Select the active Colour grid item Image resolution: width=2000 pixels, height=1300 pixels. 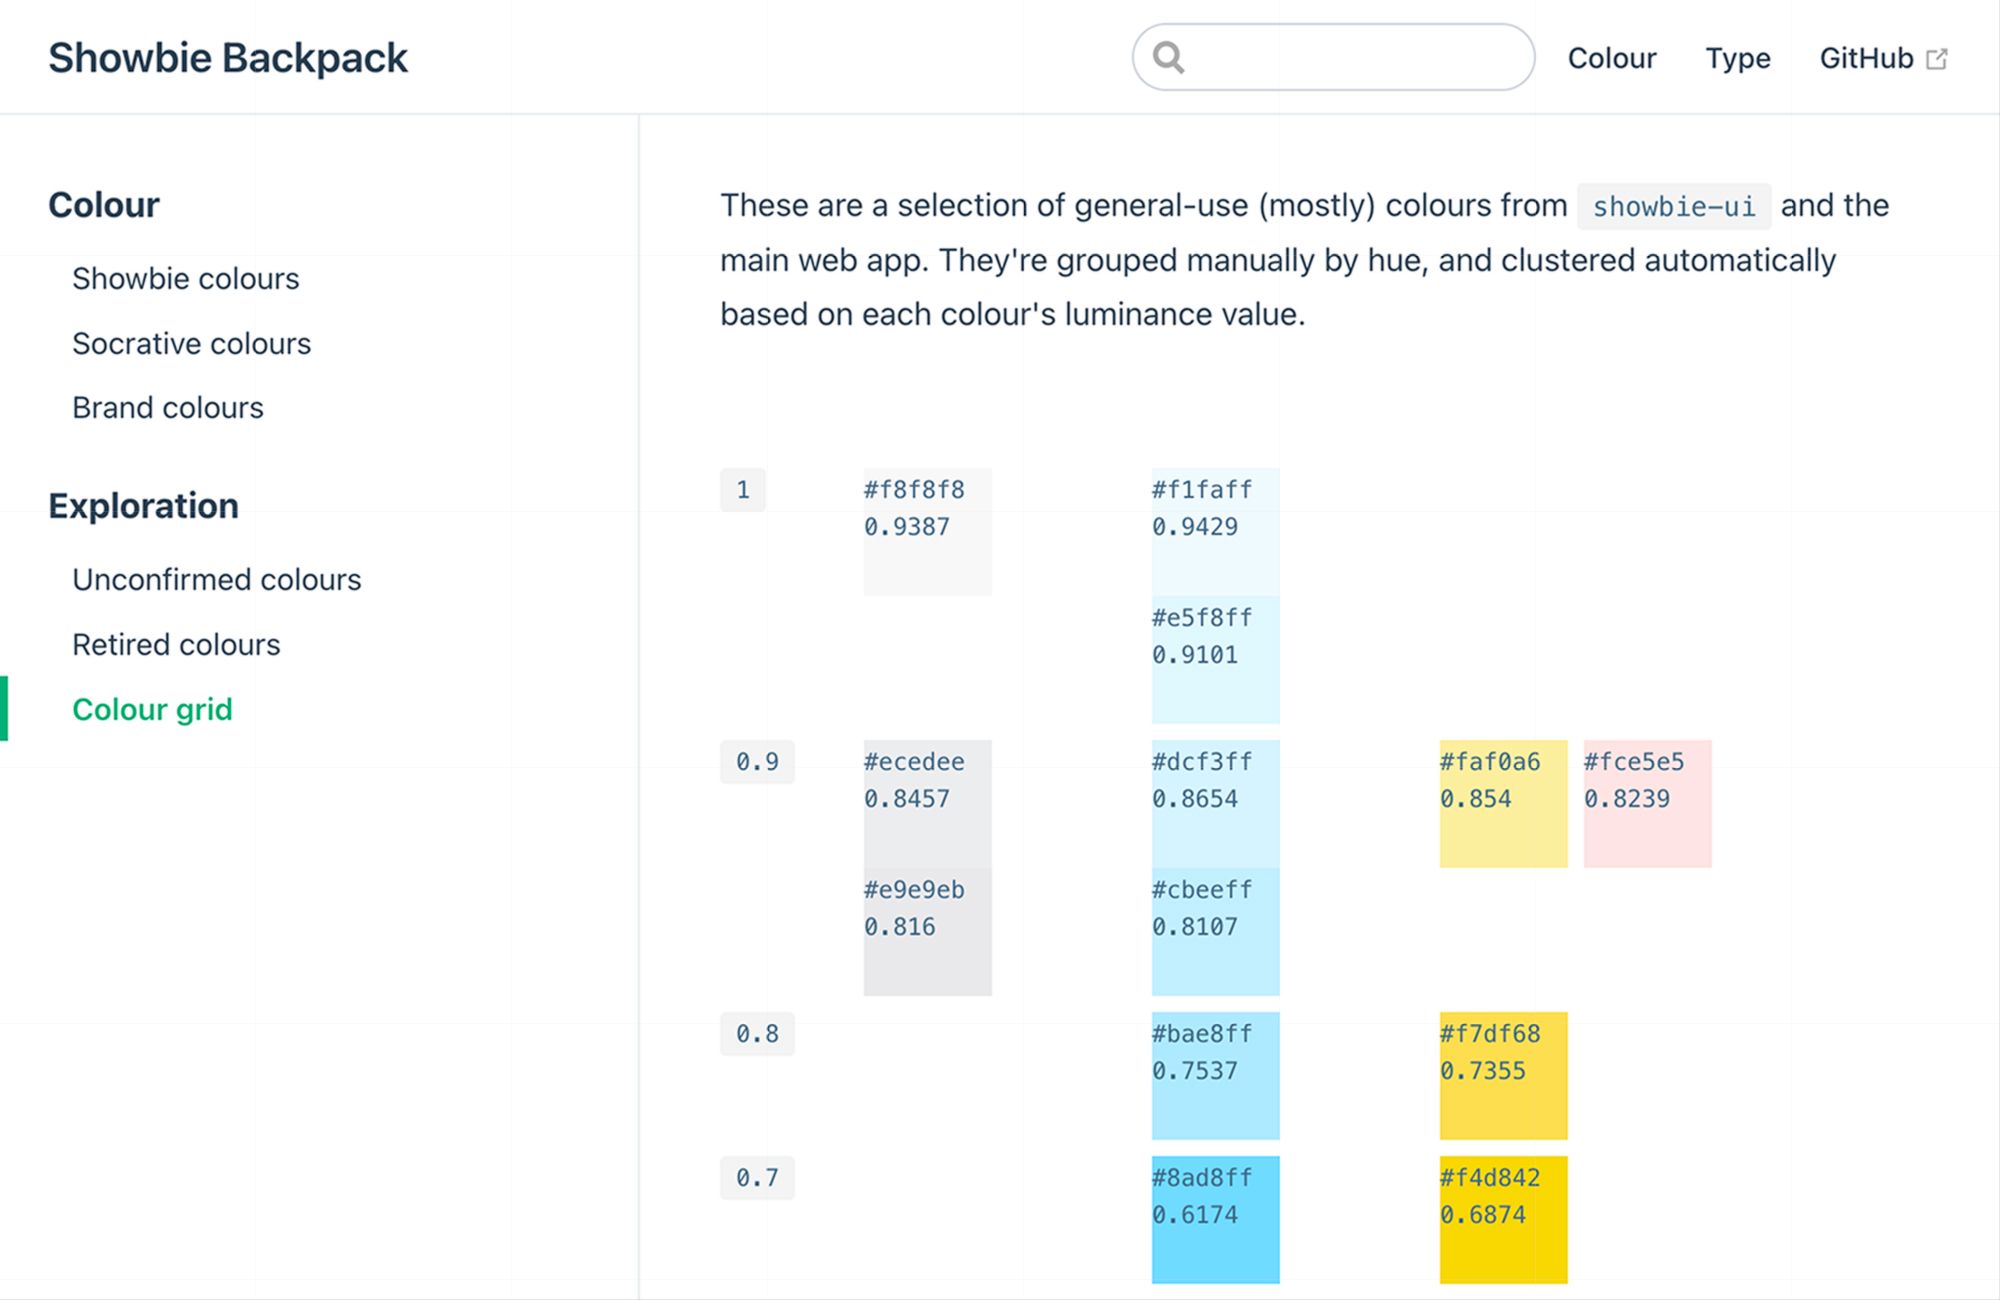152,710
